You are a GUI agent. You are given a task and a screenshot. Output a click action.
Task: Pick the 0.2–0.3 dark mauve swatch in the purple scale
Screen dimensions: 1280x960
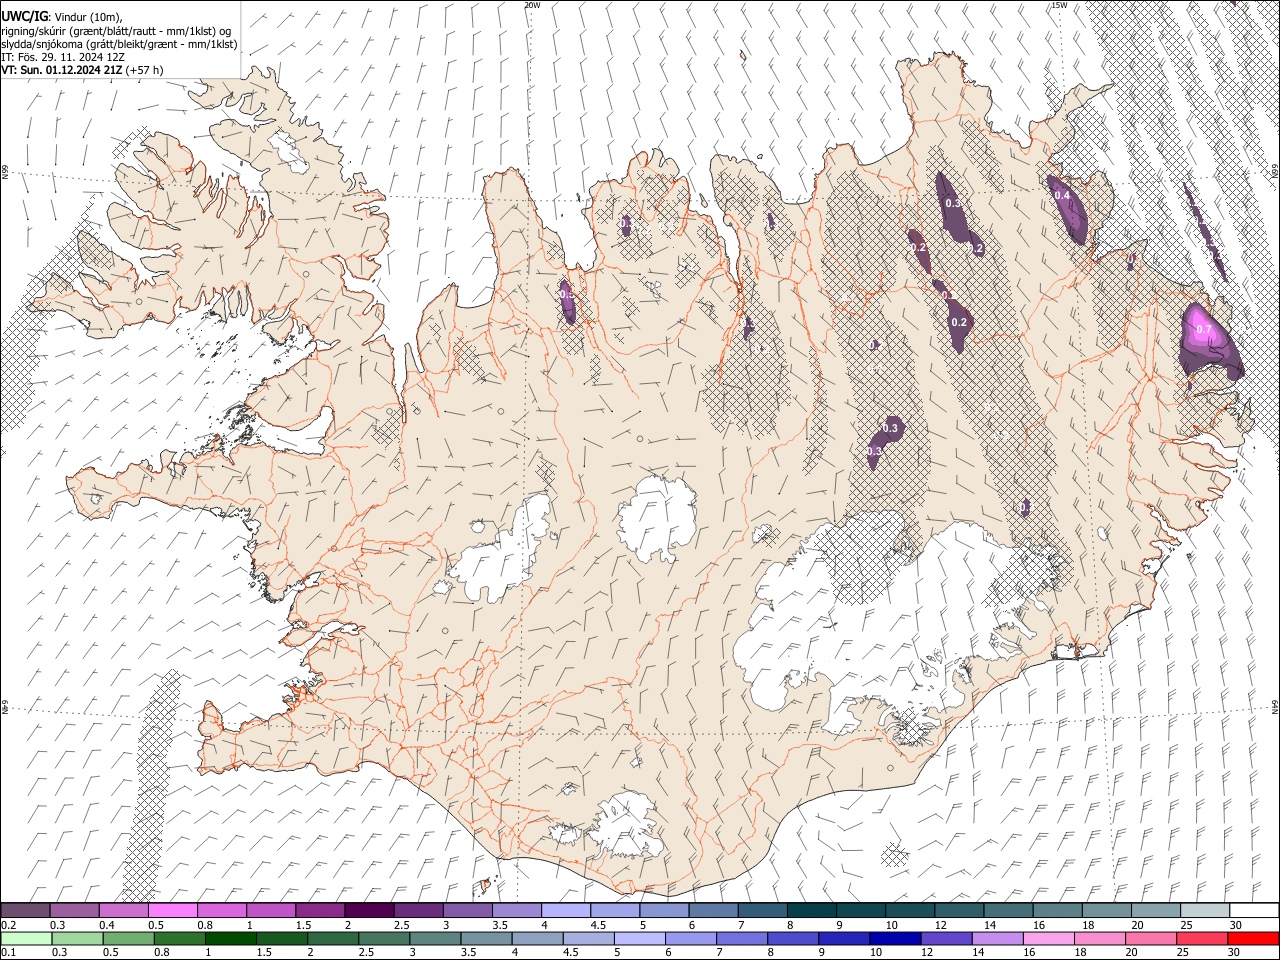(x=25, y=910)
